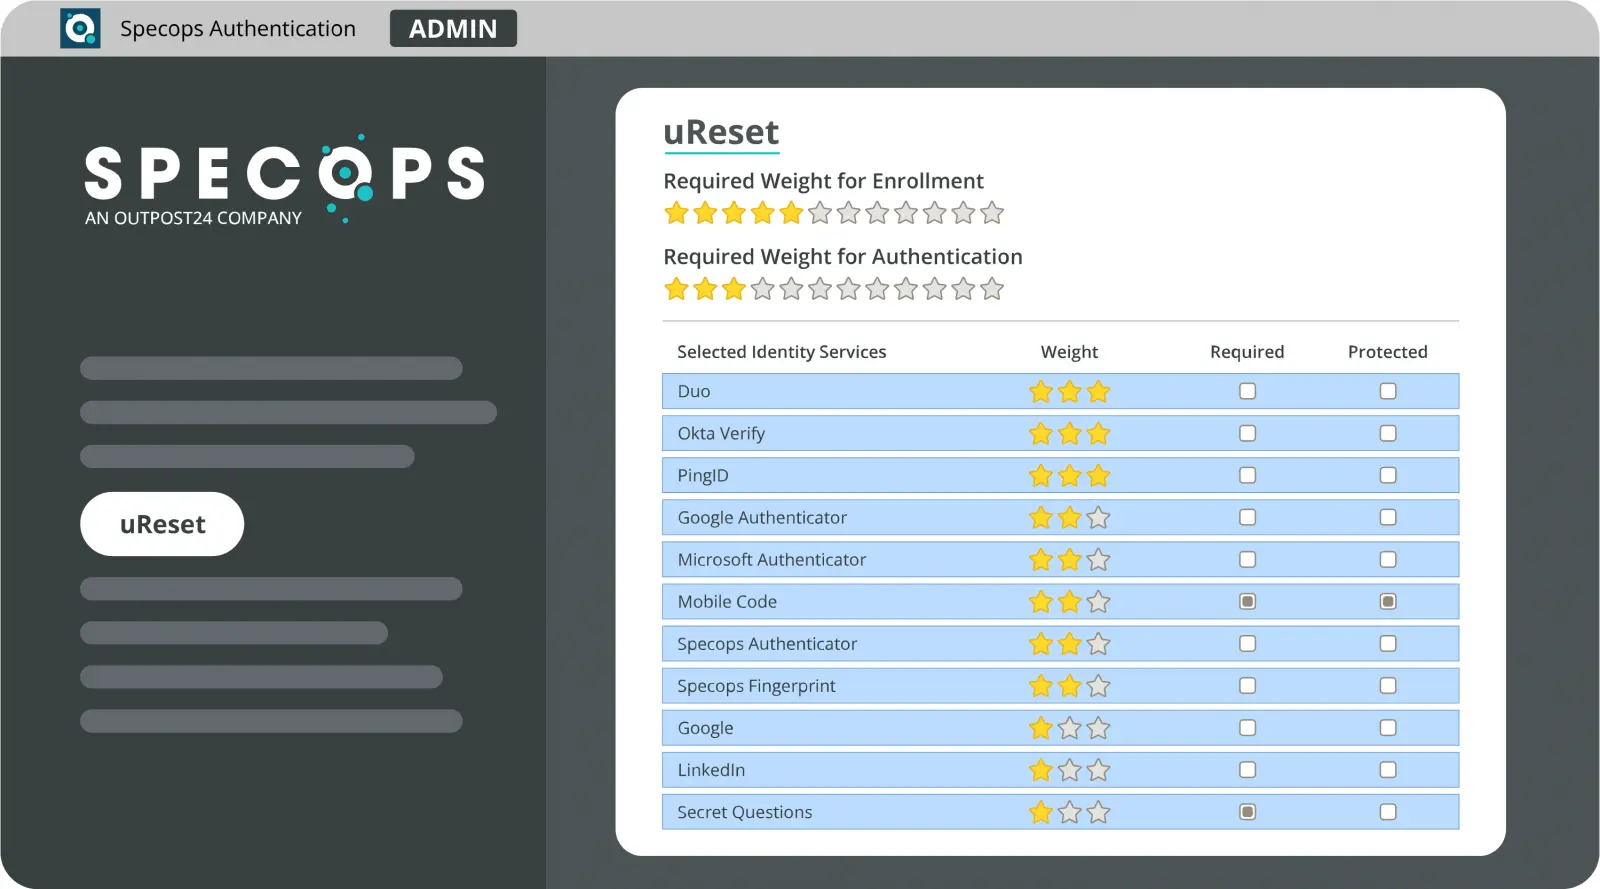1600x889 pixels.
Task: Click the empty third star for Google Authenticator
Action: tap(1098, 517)
